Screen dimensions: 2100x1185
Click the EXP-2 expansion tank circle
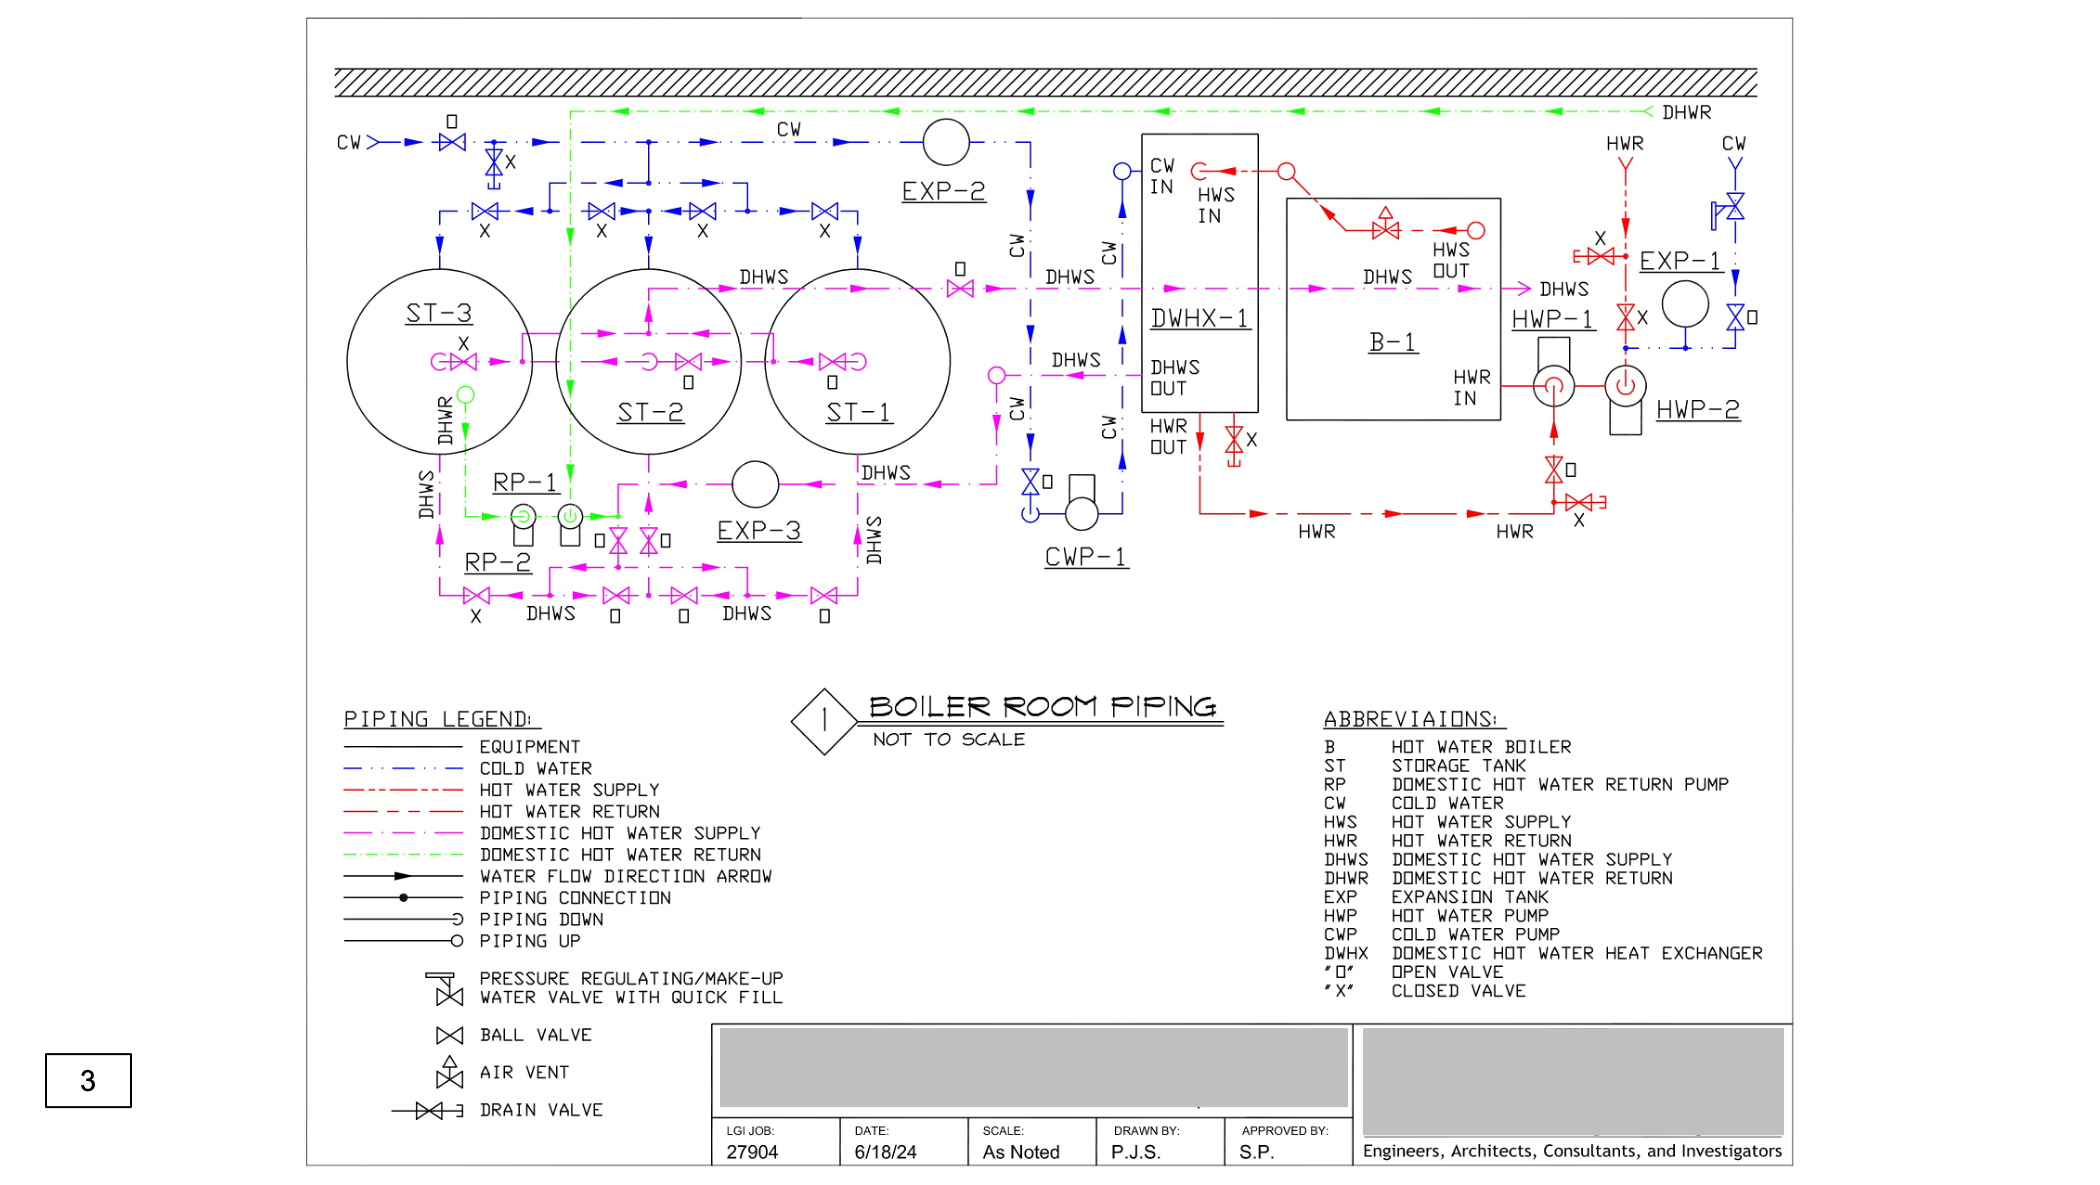point(945,142)
